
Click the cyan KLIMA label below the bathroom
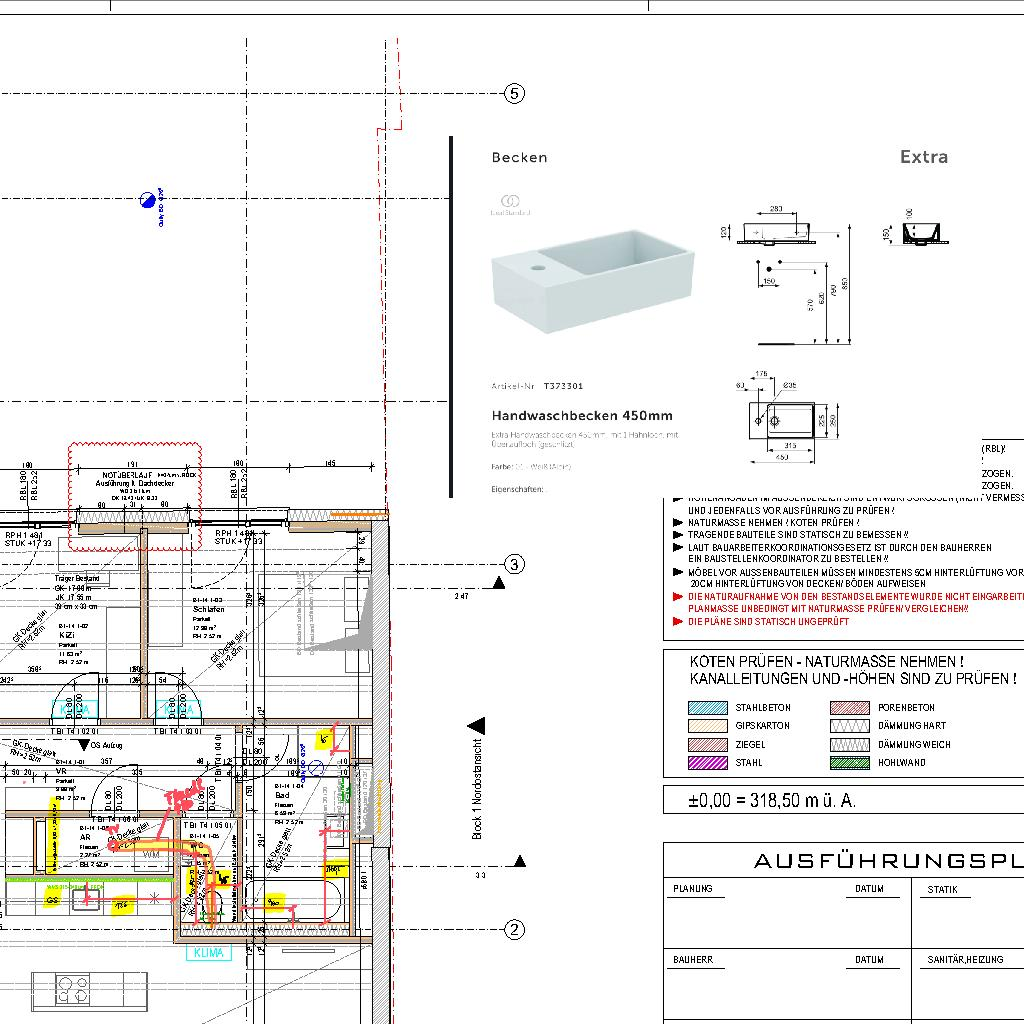[x=208, y=953]
